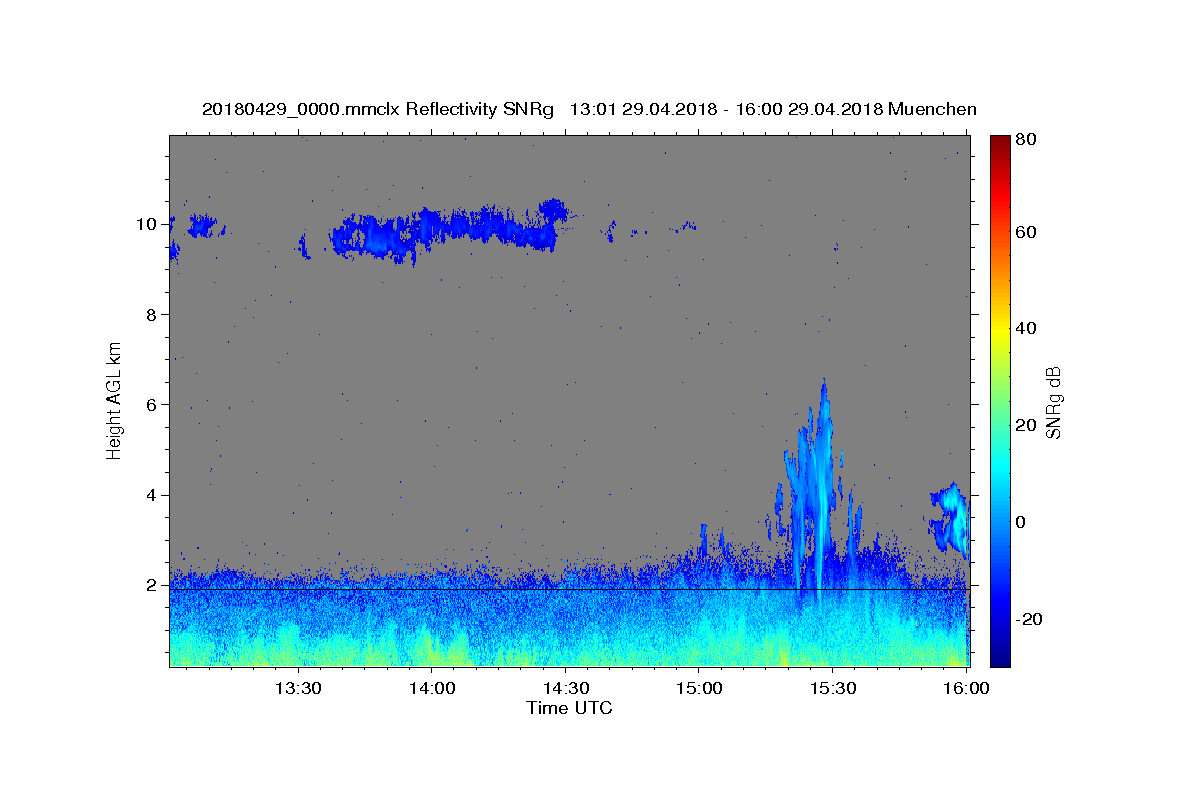Click the 15:30 time tick label
The width and height of the screenshot is (1200, 800).
click(x=833, y=690)
